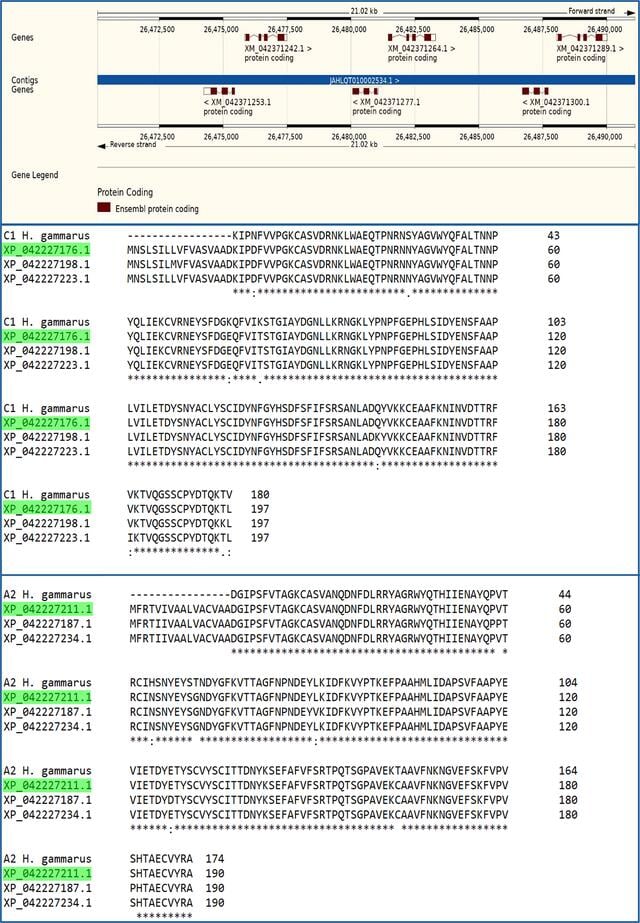Select sequence IKTVQGSSCPYDTQKTL in the C1 alignment

pyautogui.click(x=180, y=537)
